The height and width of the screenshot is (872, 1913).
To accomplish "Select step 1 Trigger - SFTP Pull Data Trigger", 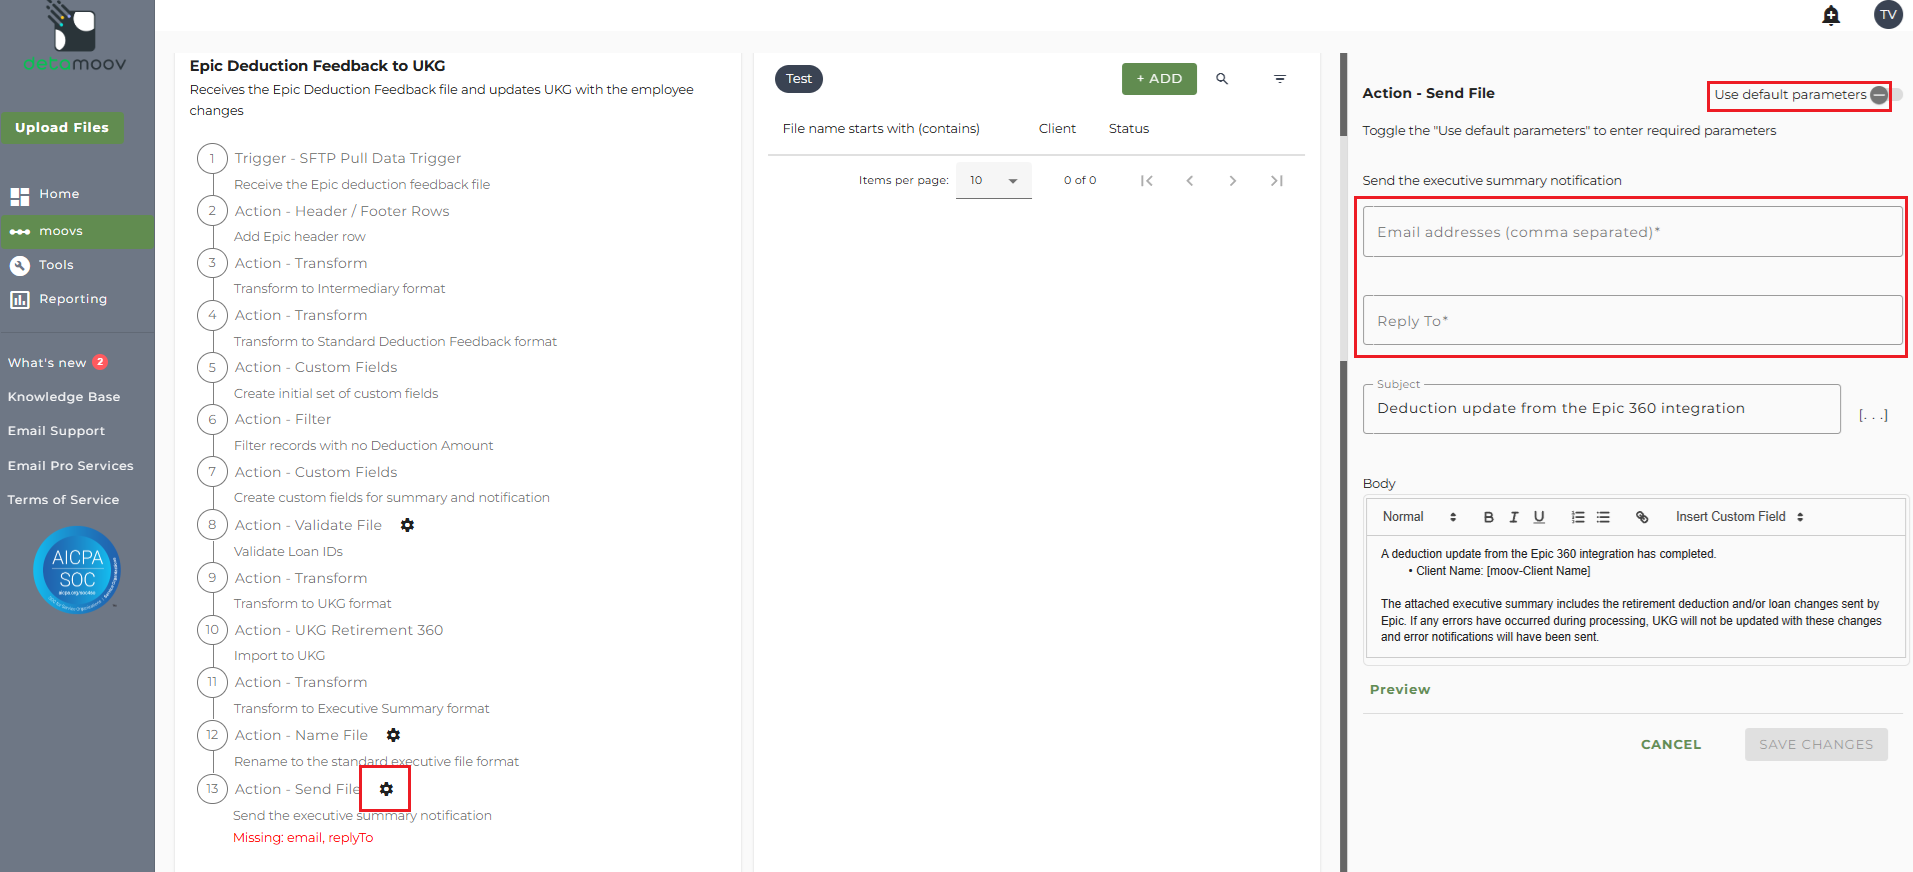I will 347,158.
